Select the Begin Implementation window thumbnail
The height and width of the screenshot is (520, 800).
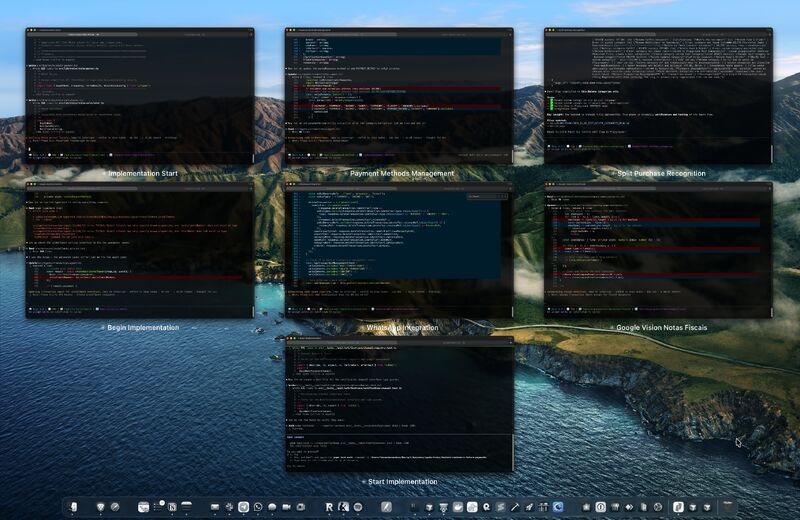pos(140,250)
